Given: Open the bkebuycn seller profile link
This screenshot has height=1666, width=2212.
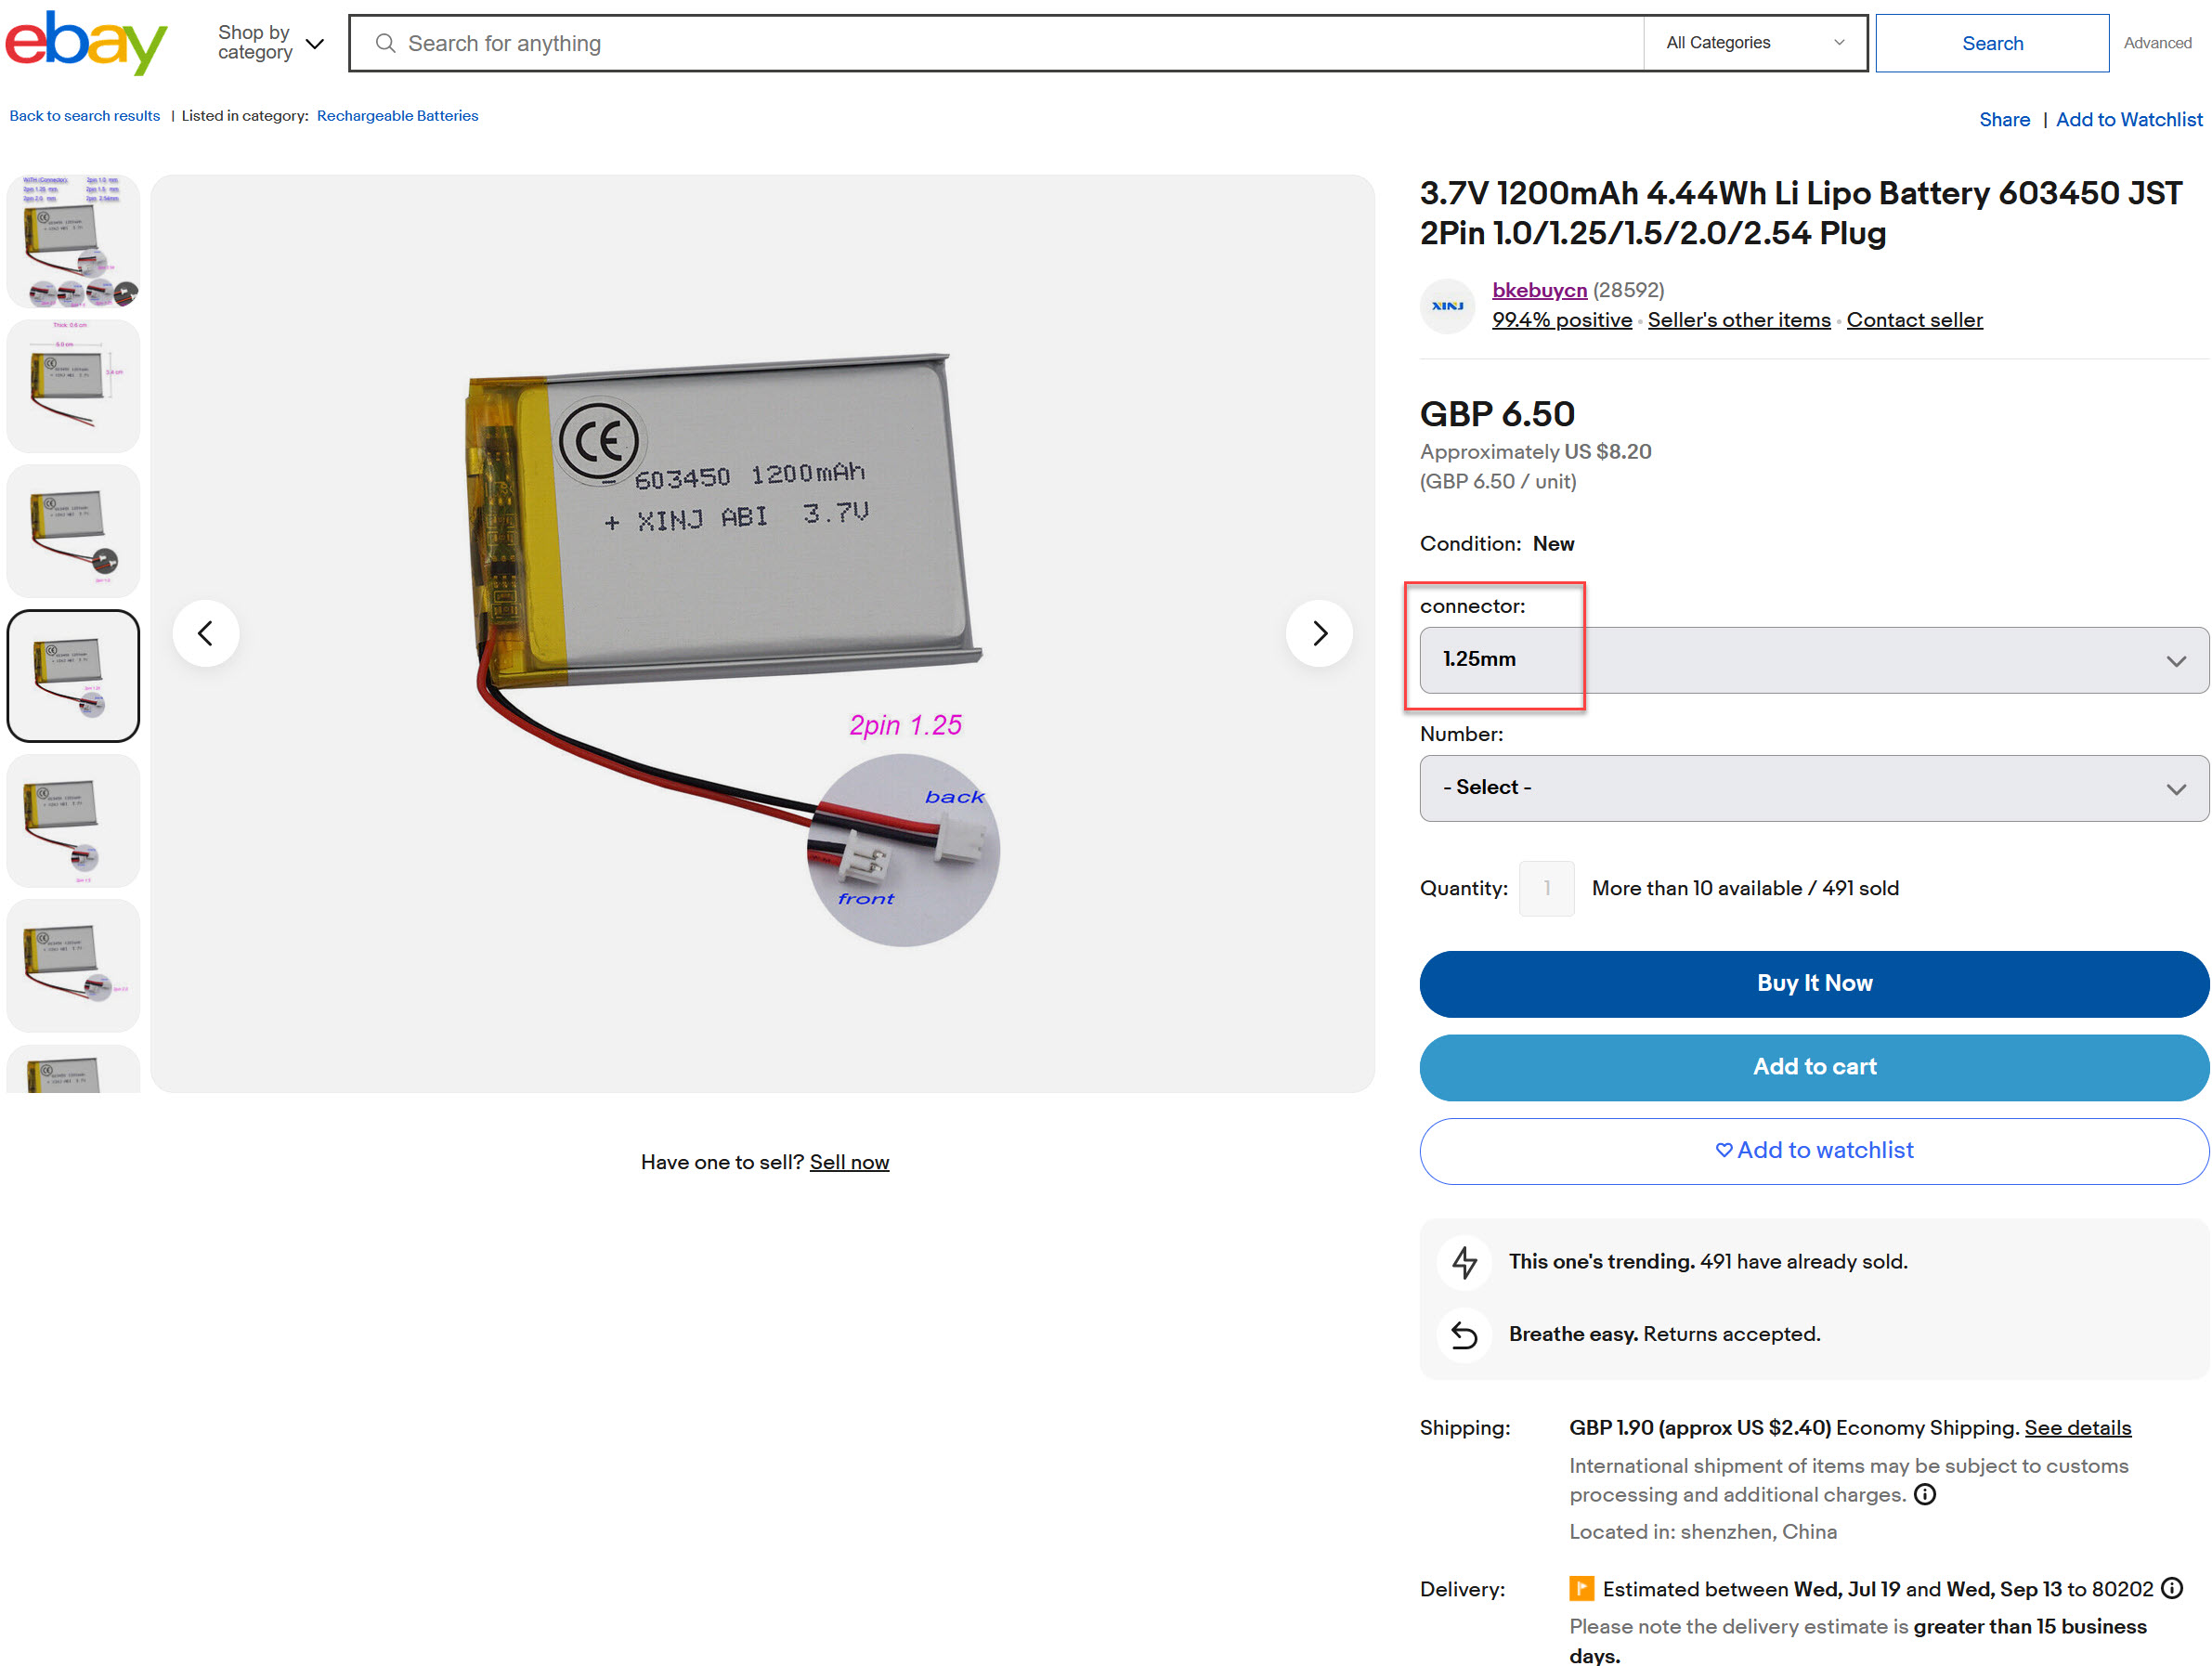Looking at the screenshot, I should (x=1539, y=290).
